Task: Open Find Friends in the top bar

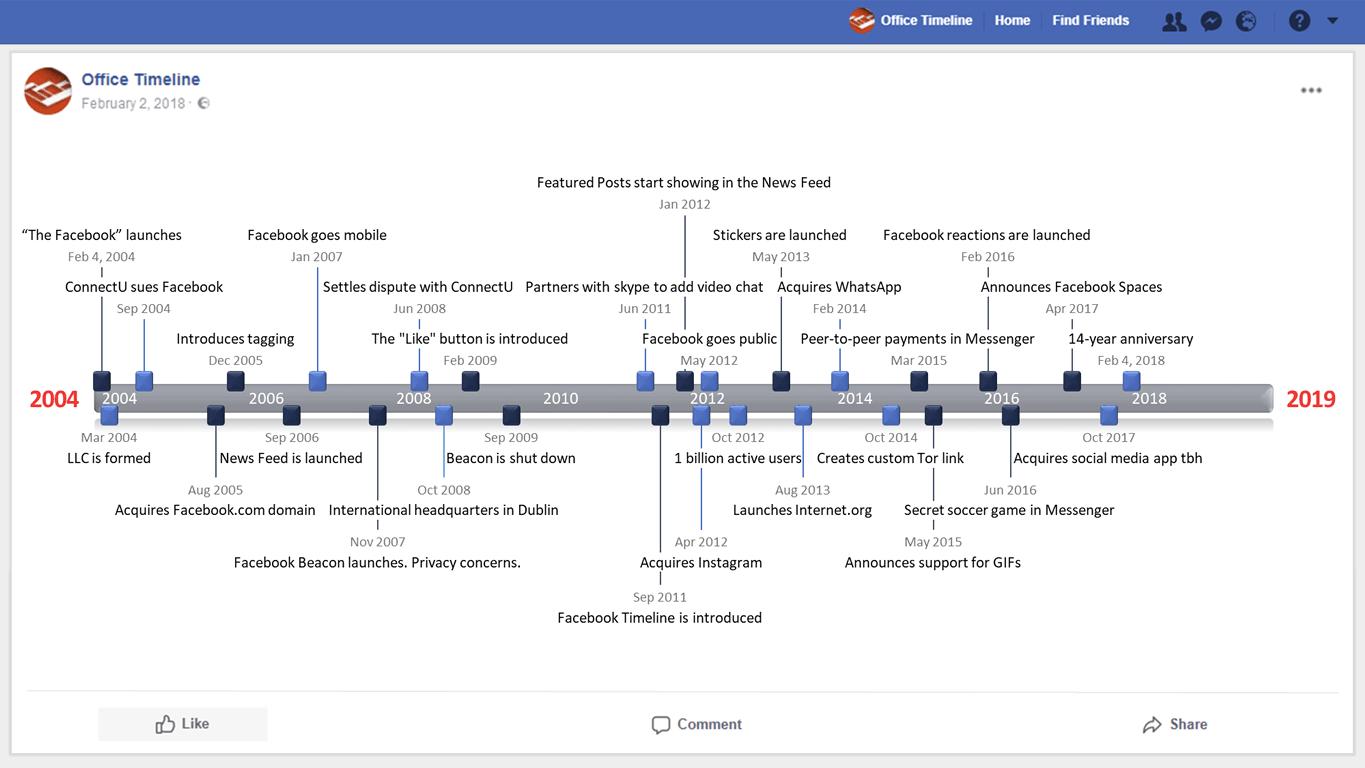Action: tap(1090, 20)
